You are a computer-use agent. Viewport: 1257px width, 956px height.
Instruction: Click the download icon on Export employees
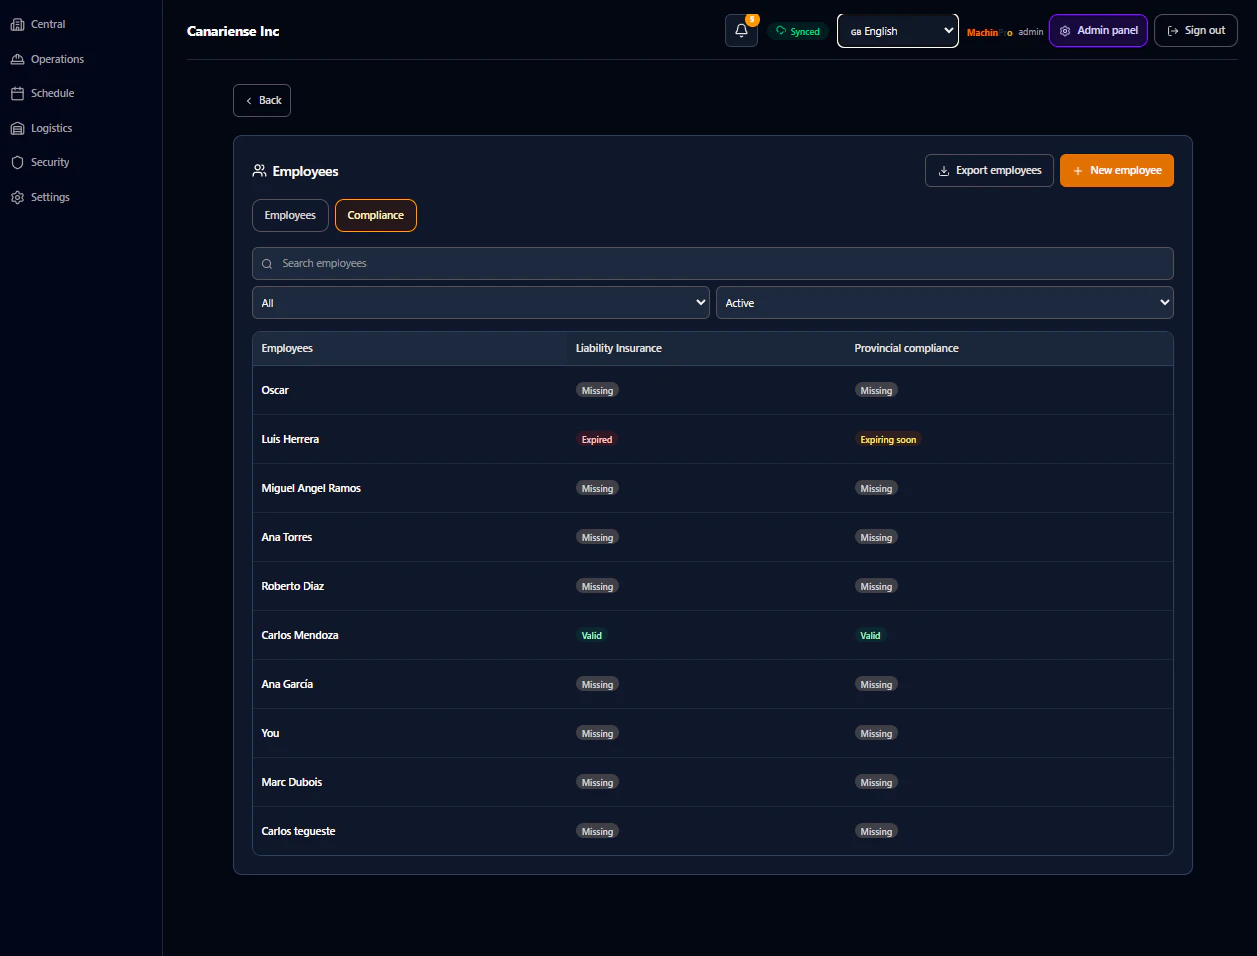(941, 170)
